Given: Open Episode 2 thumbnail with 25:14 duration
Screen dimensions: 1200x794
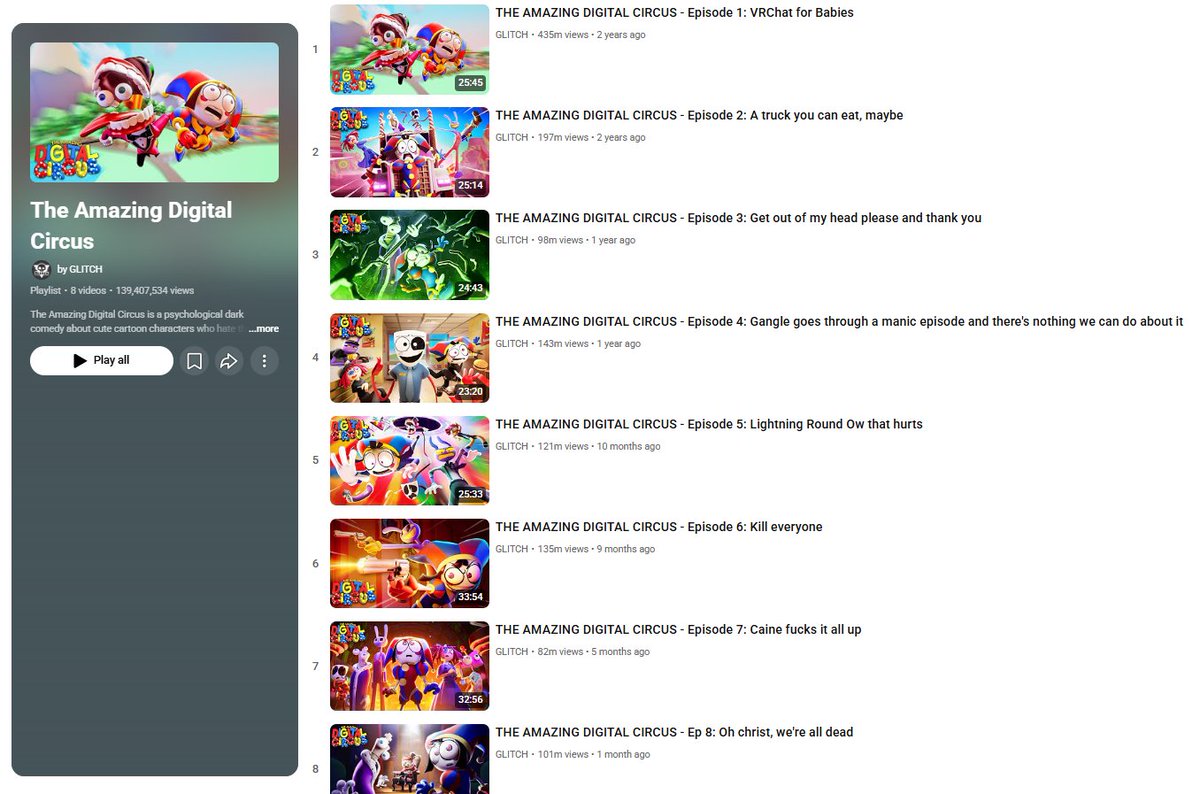Looking at the screenshot, I should click(410, 152).
